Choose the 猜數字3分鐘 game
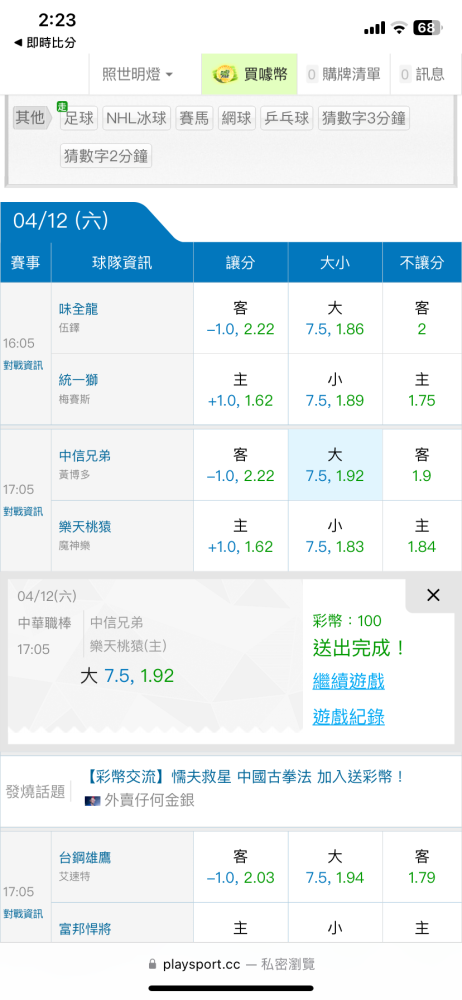462x1000 pixels. 364,118
